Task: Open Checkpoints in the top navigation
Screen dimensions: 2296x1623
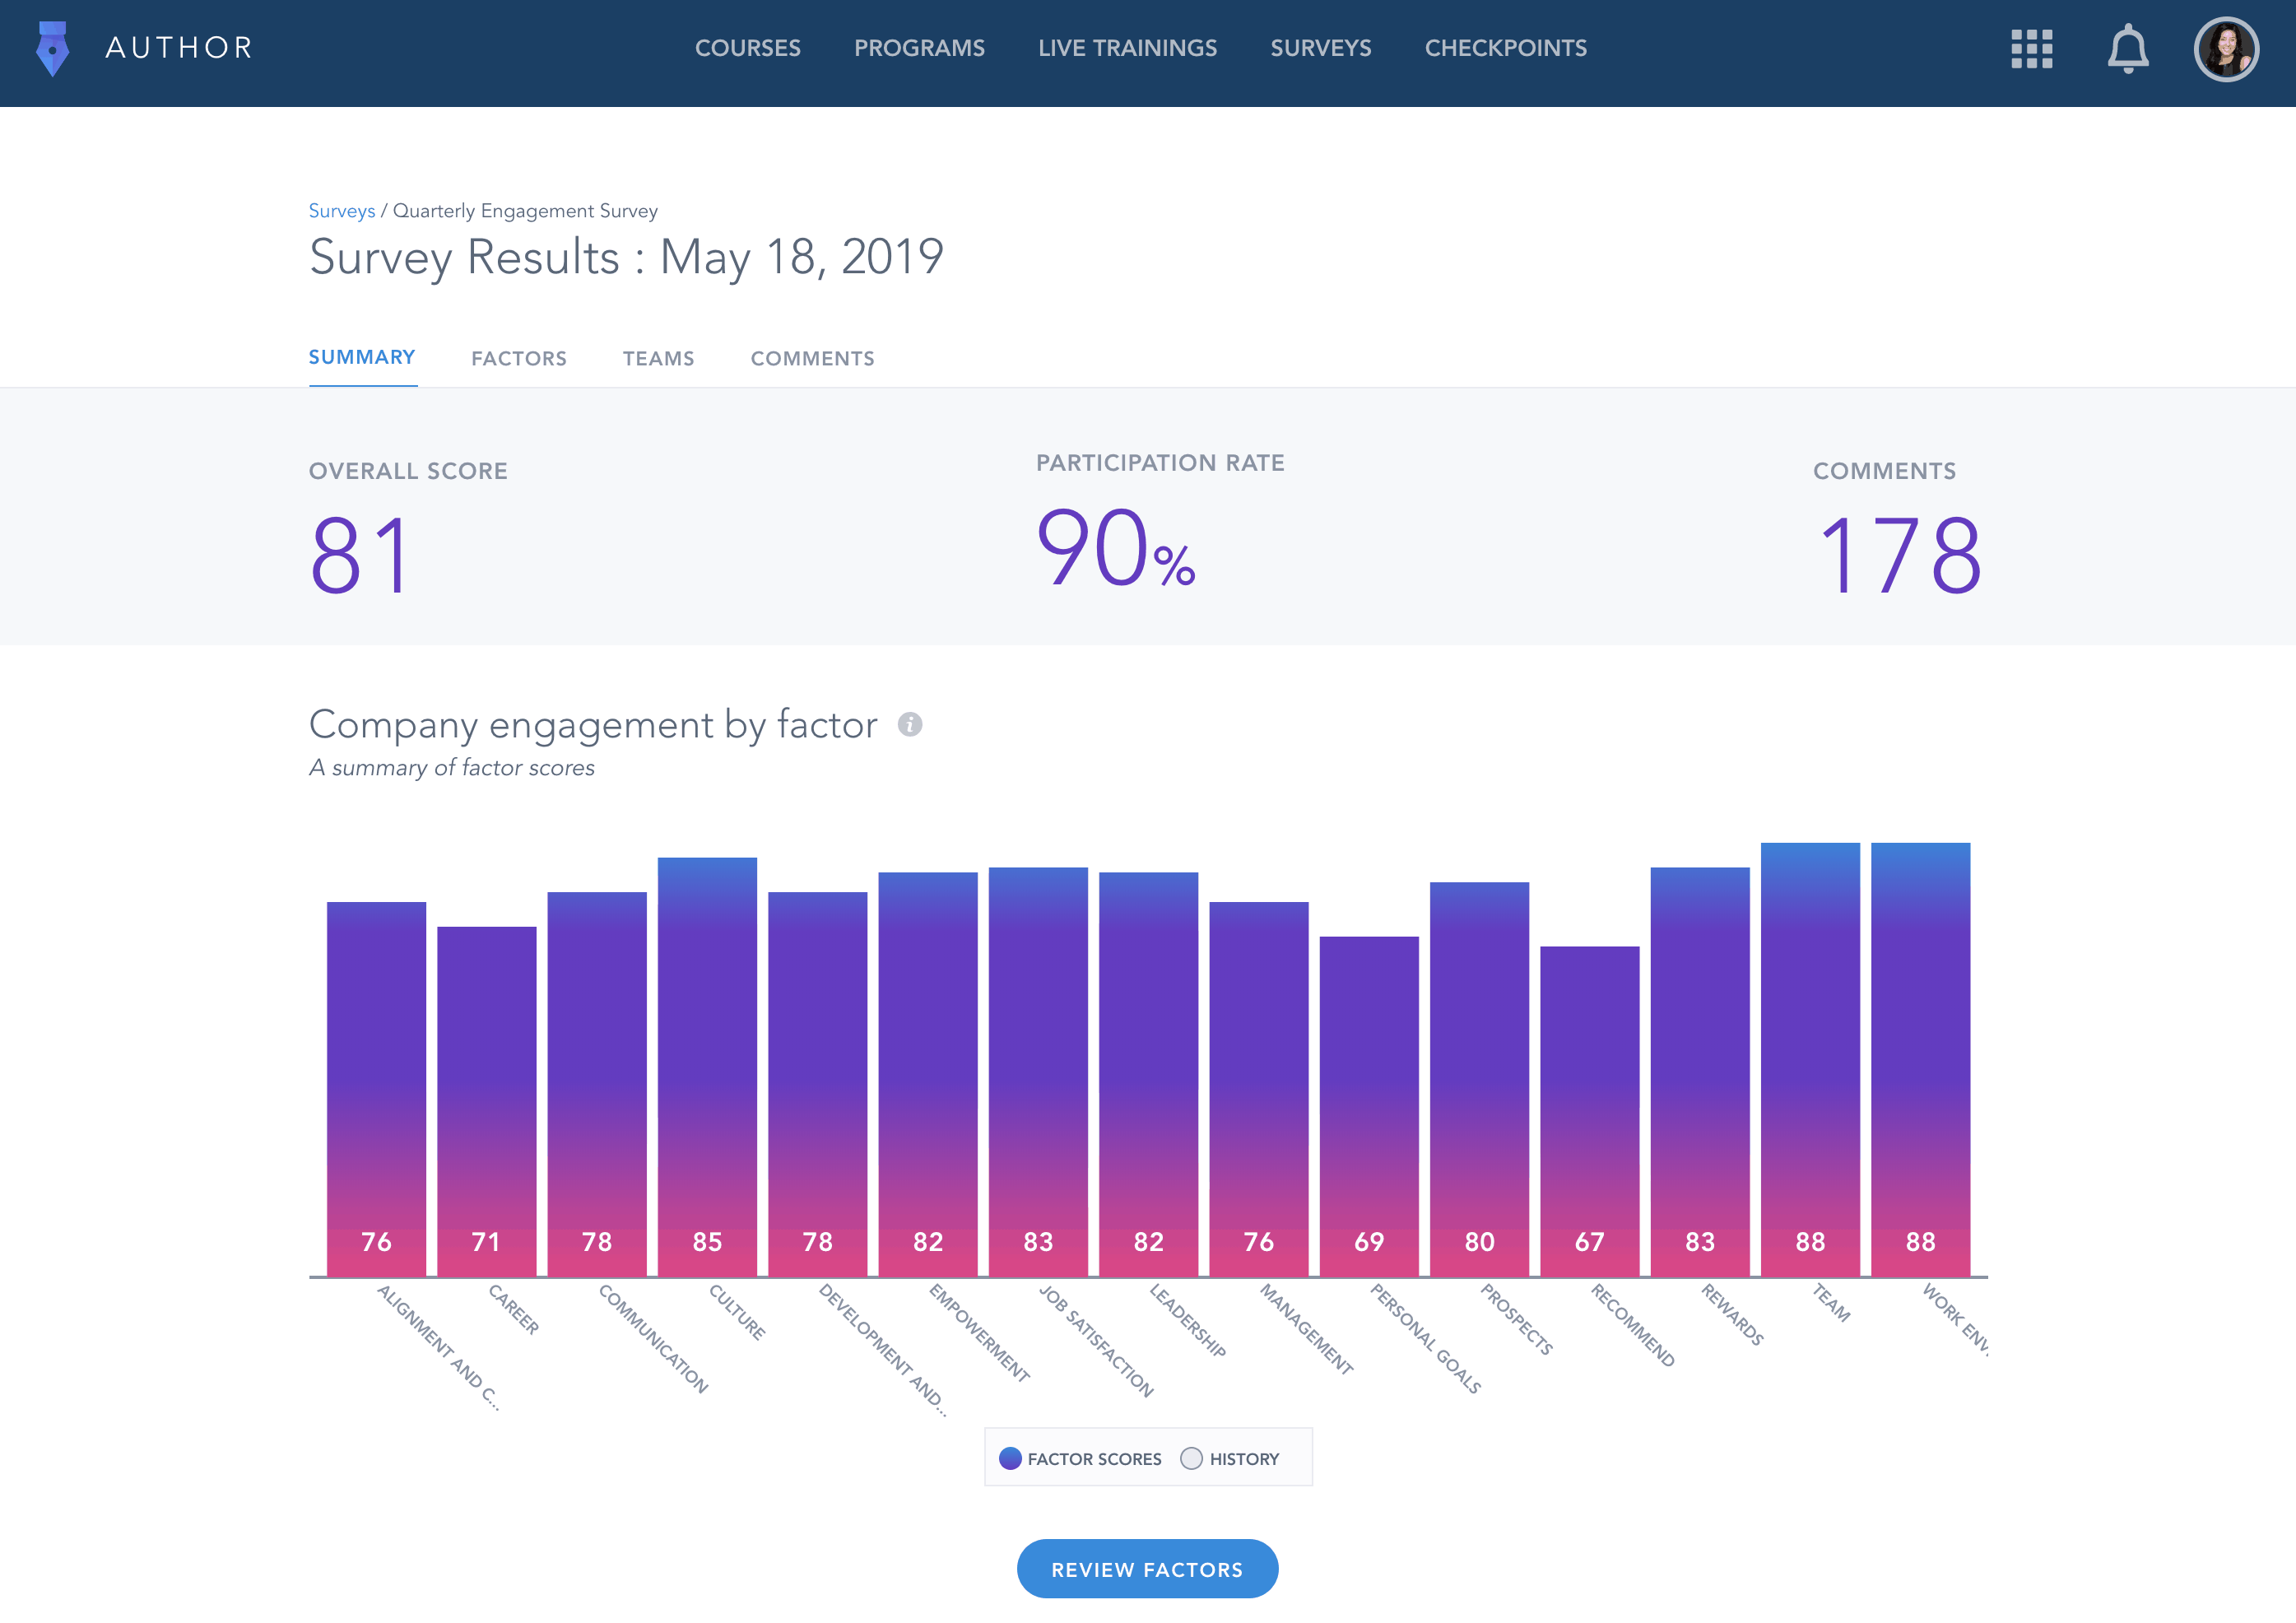Action: point(1505,48)
